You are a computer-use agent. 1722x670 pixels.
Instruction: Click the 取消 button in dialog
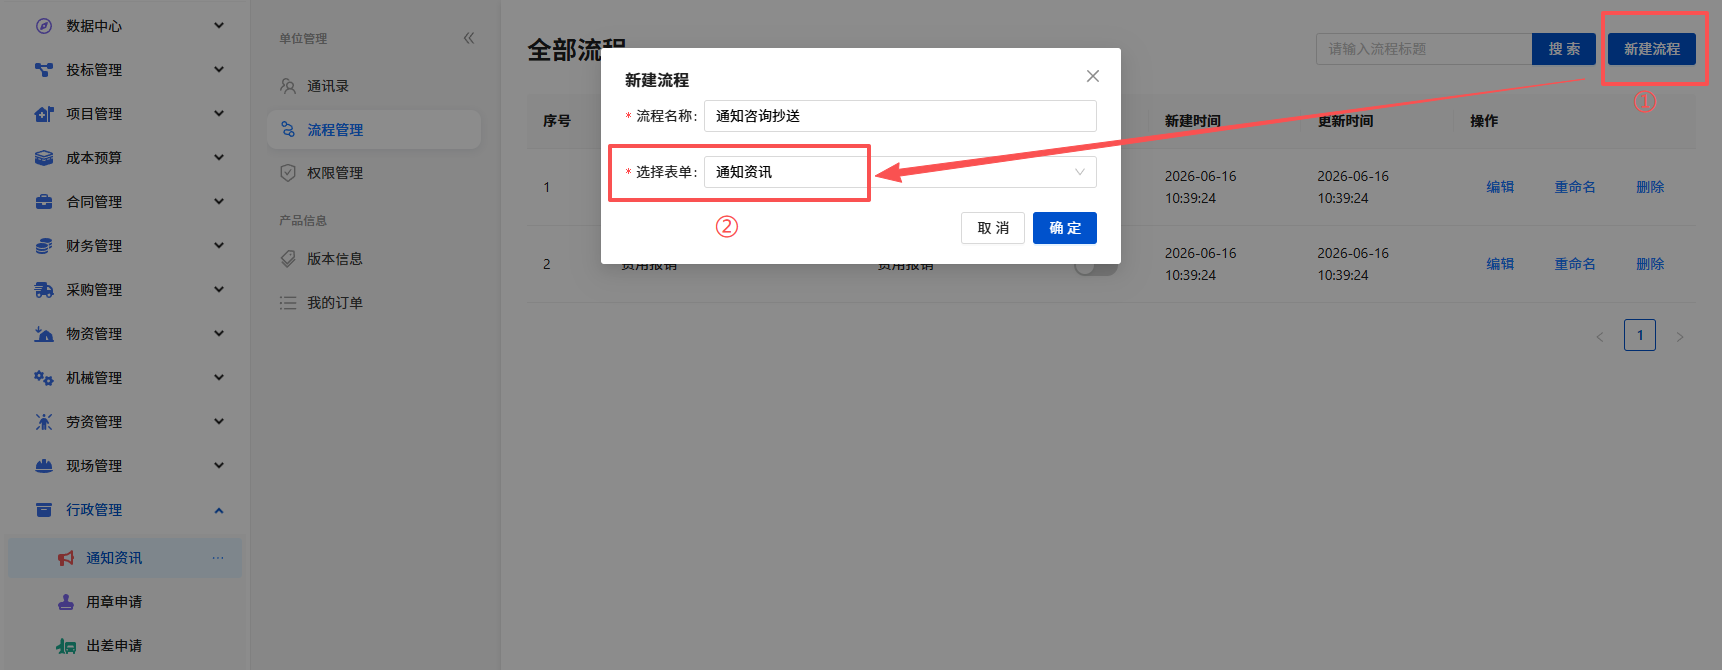tap(993, 228)
